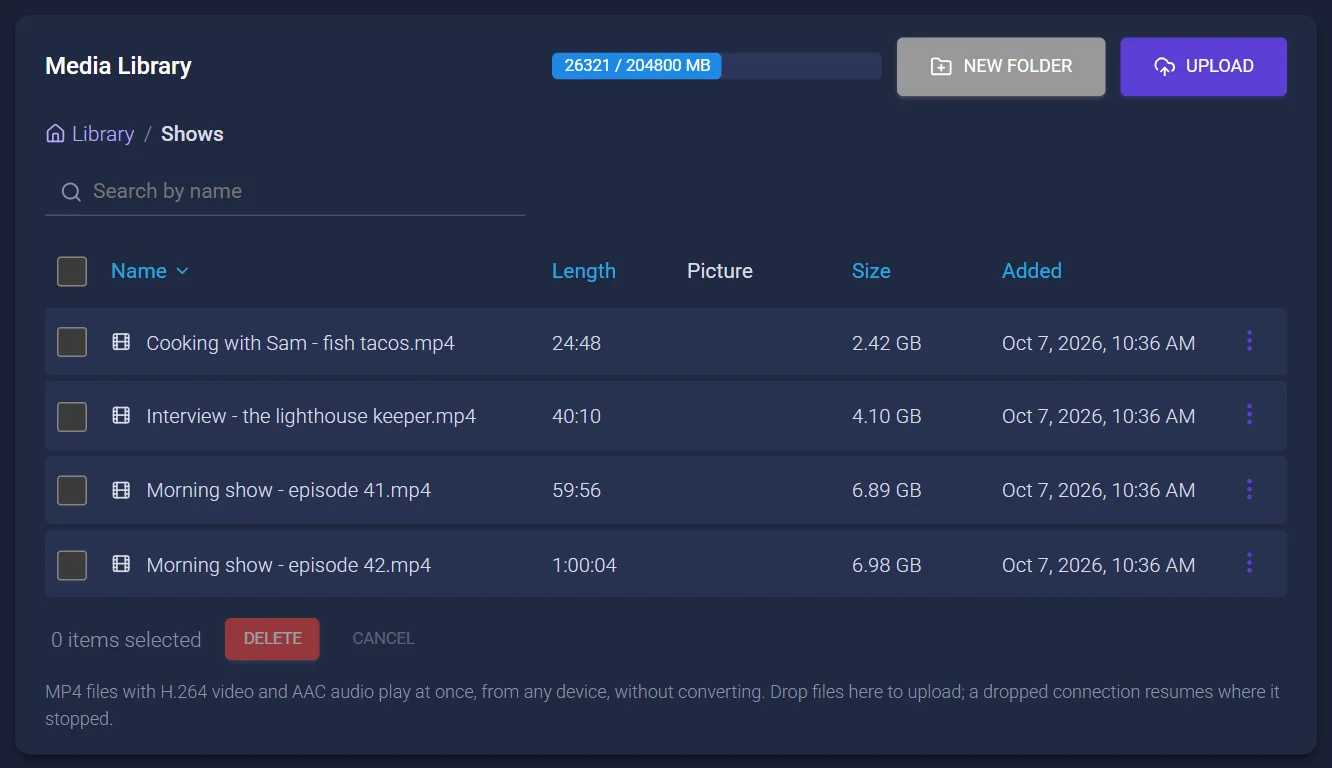The image size is (1332, 768).
Task: Click the film icon beside the lighthouse keeper interview
Action: [121, 415]
